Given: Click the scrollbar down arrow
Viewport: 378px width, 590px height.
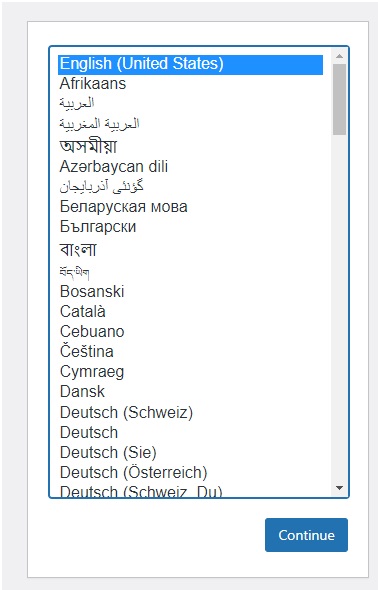Looking at the screenshot, I should [339, 488].
